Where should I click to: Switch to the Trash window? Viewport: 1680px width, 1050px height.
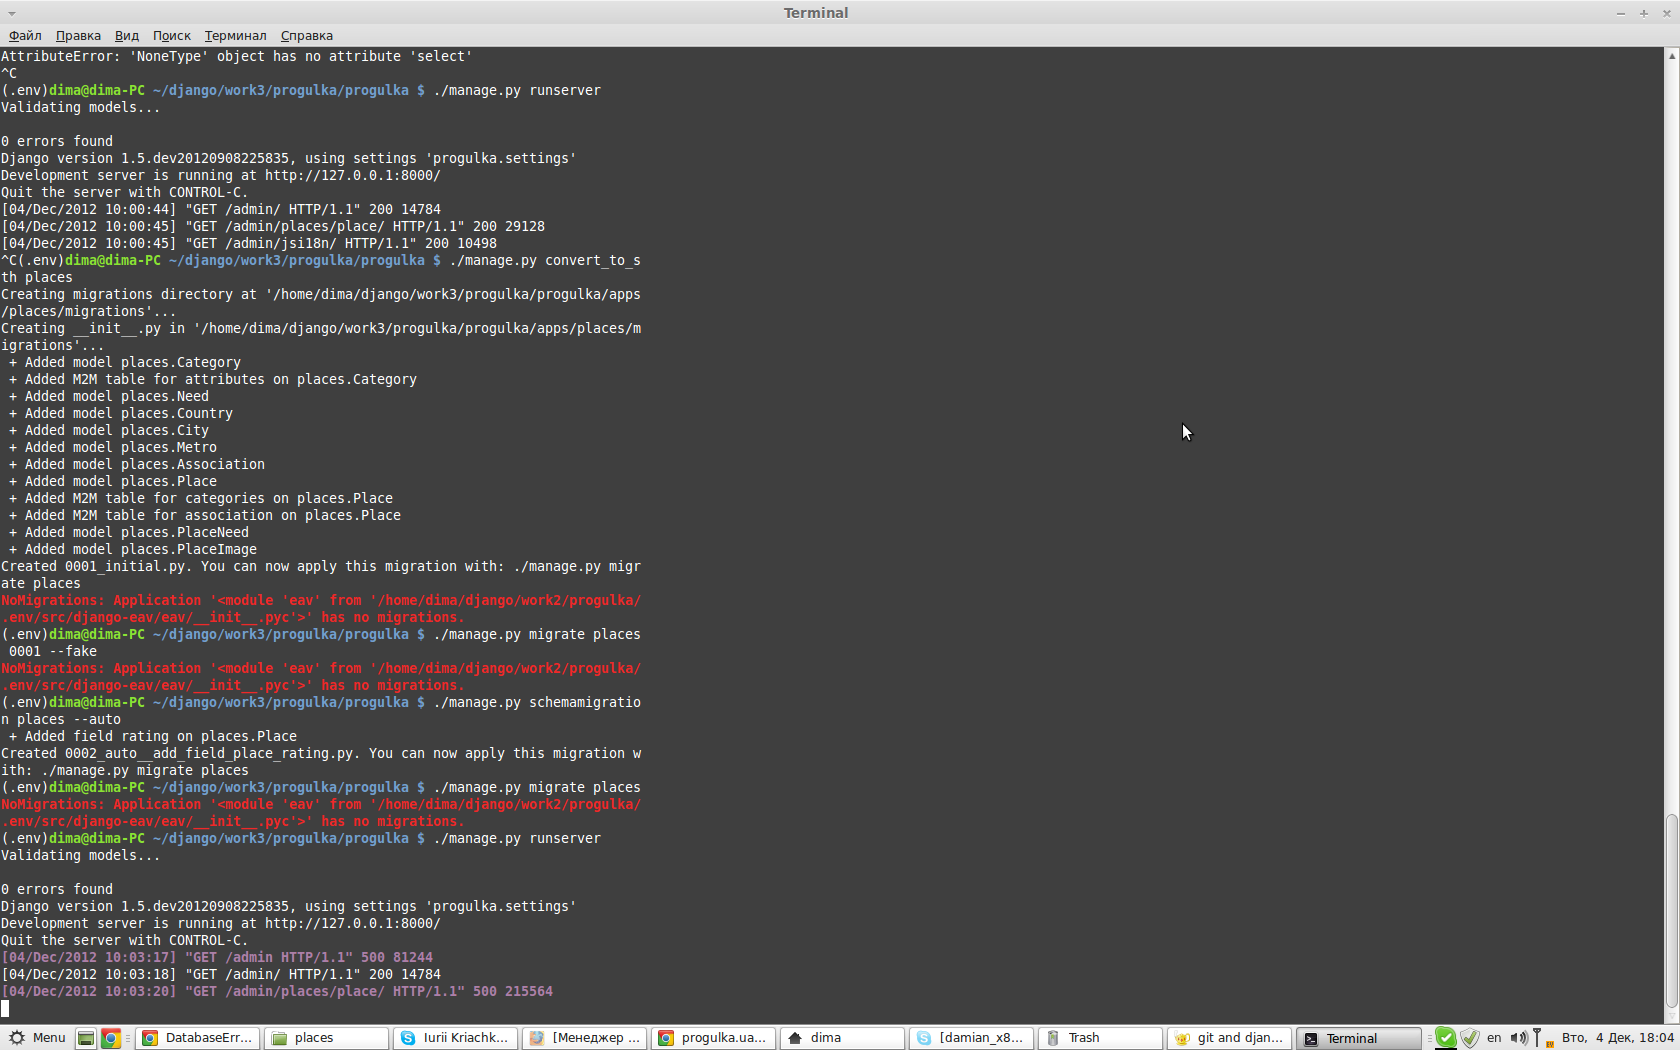[x=1100, y=1038]
